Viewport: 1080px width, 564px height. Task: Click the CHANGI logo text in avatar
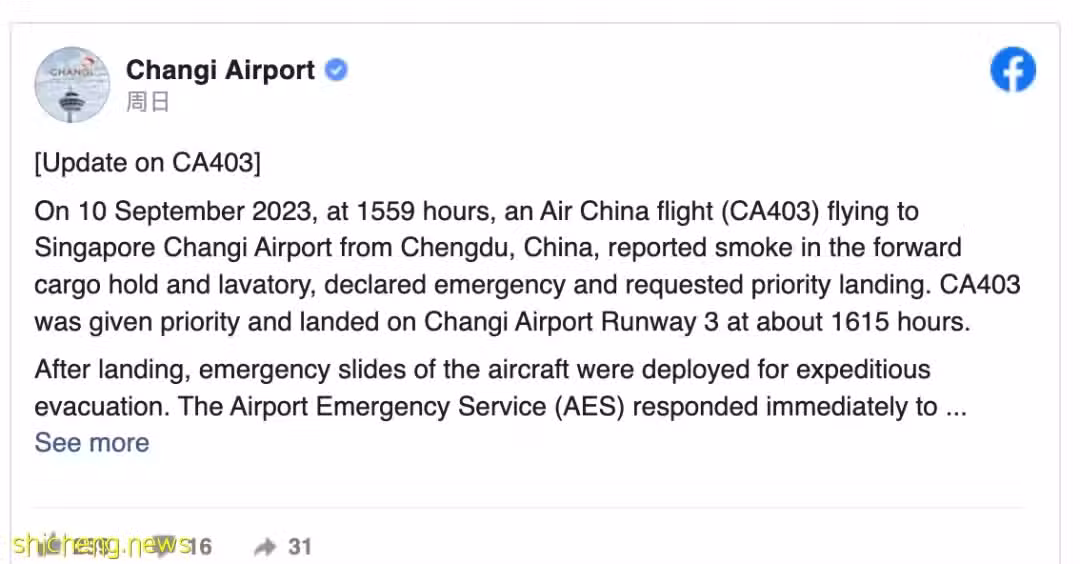click(x=71, y=71)
